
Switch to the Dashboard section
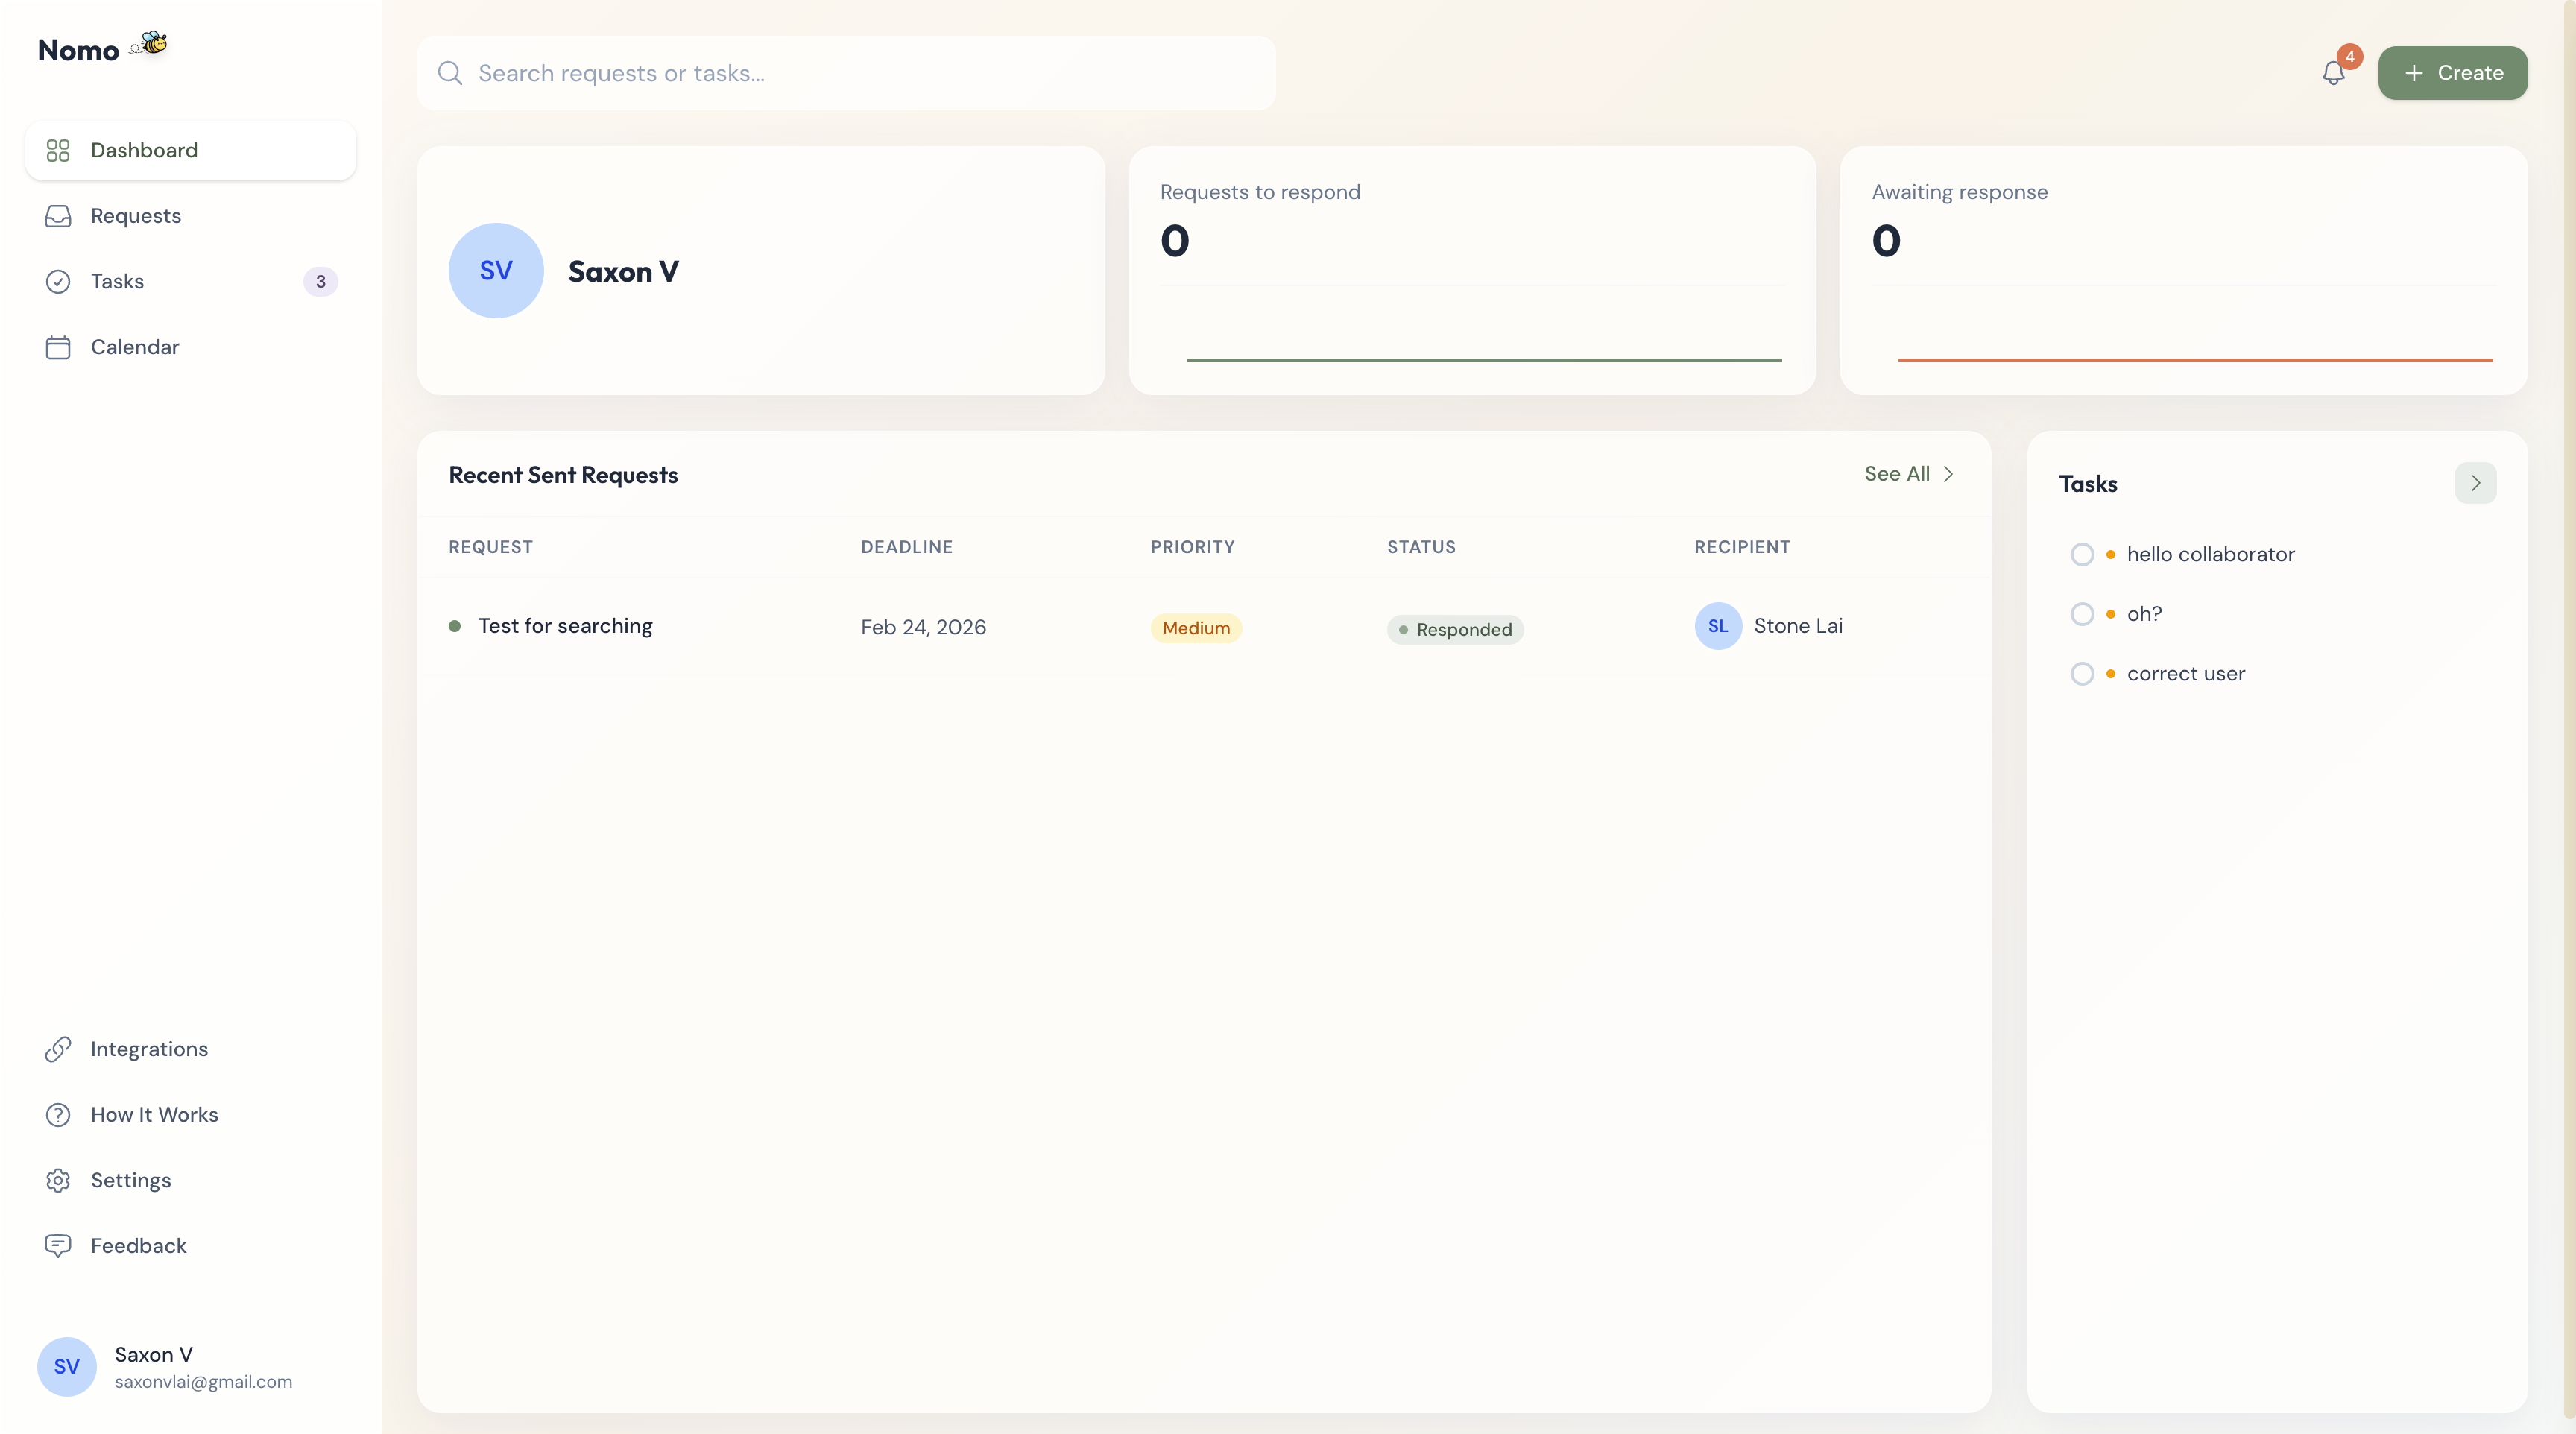pos(144,150)
